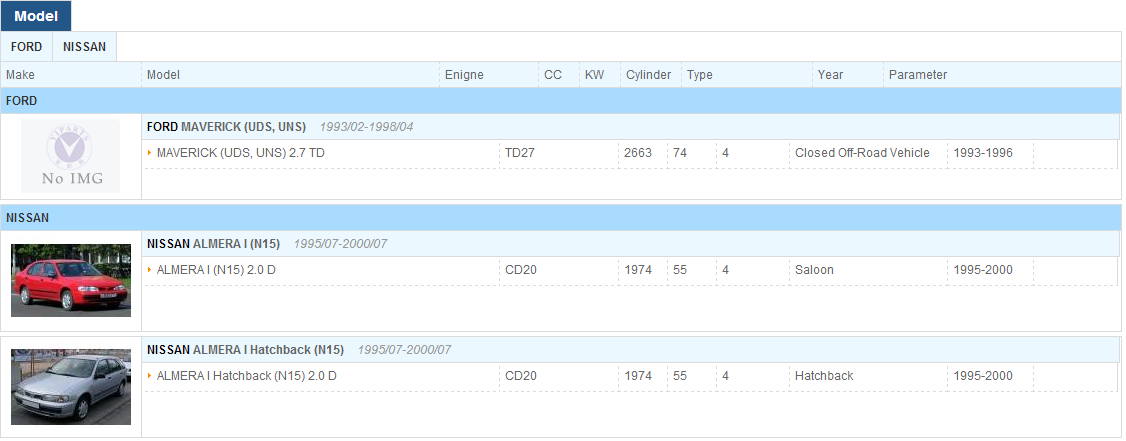The height and width of the screenshot is (441, 1126).
Task: Click the Model column header
Action: (290, 75)
